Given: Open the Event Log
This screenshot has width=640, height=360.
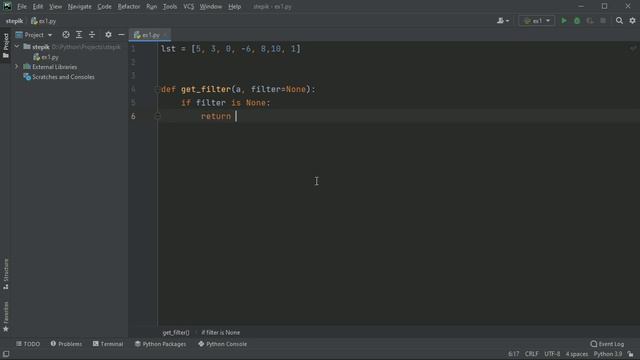Looking at the screenshot, I should pos(607,344).
